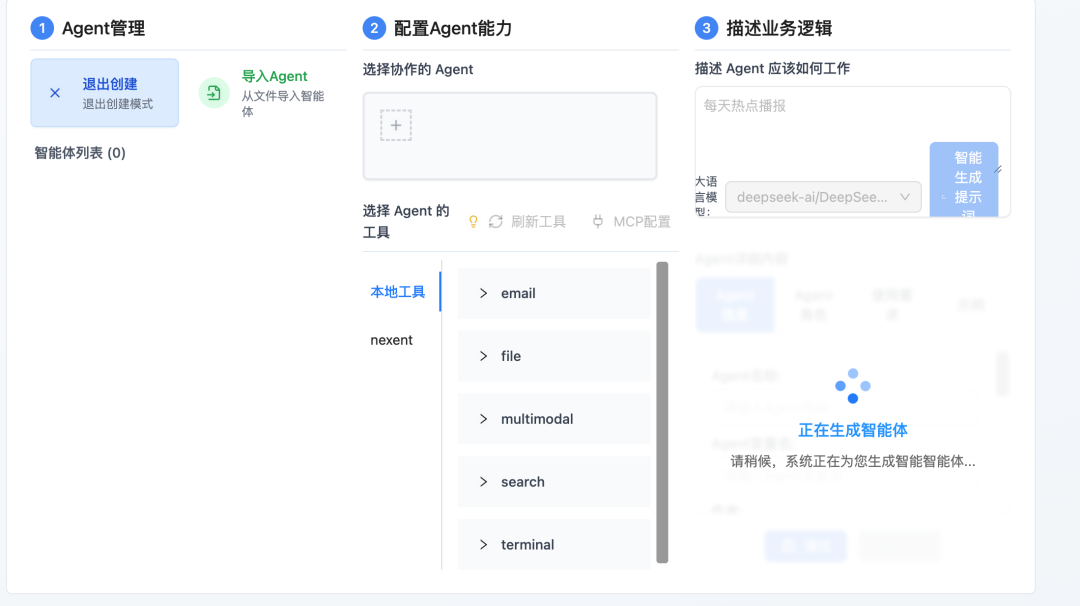Click the 描述 Agent 应该如何工作 label
This screenshot has width=1080, height=606.
(772, 69)
